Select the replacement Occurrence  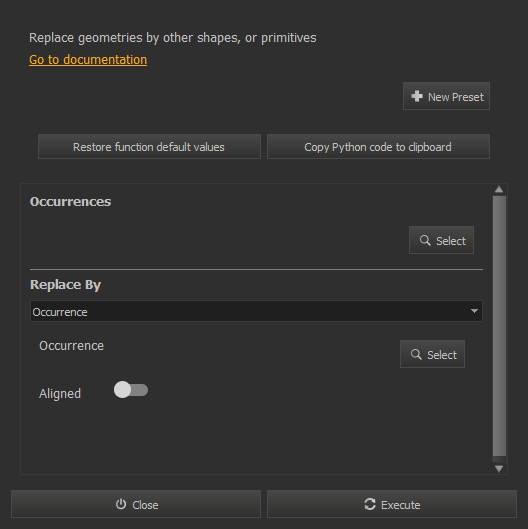(432, 354)
